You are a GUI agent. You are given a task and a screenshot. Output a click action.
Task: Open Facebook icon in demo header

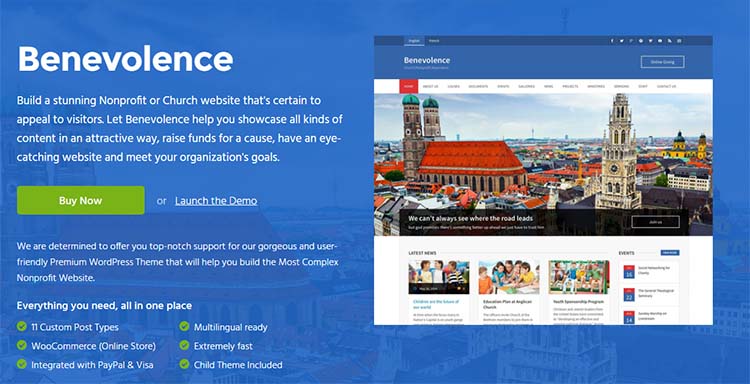click(x=612, y=41)
